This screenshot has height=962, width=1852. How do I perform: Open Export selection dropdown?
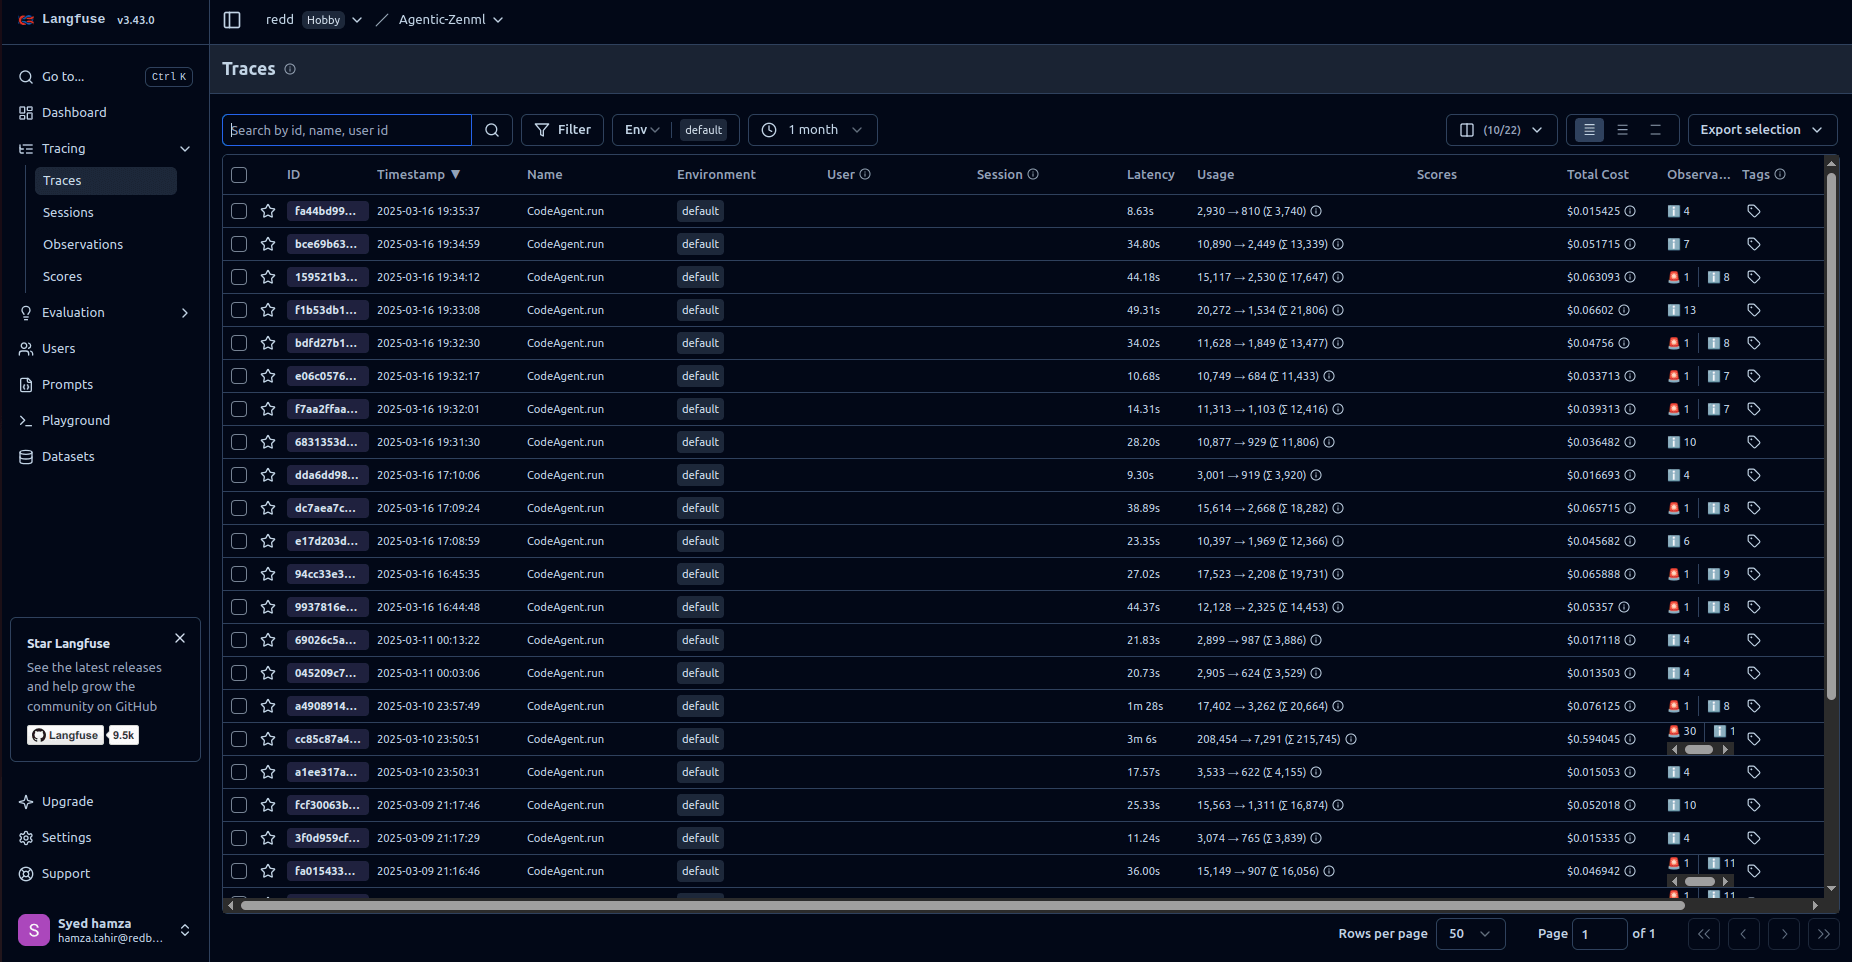coord(1762,130)
